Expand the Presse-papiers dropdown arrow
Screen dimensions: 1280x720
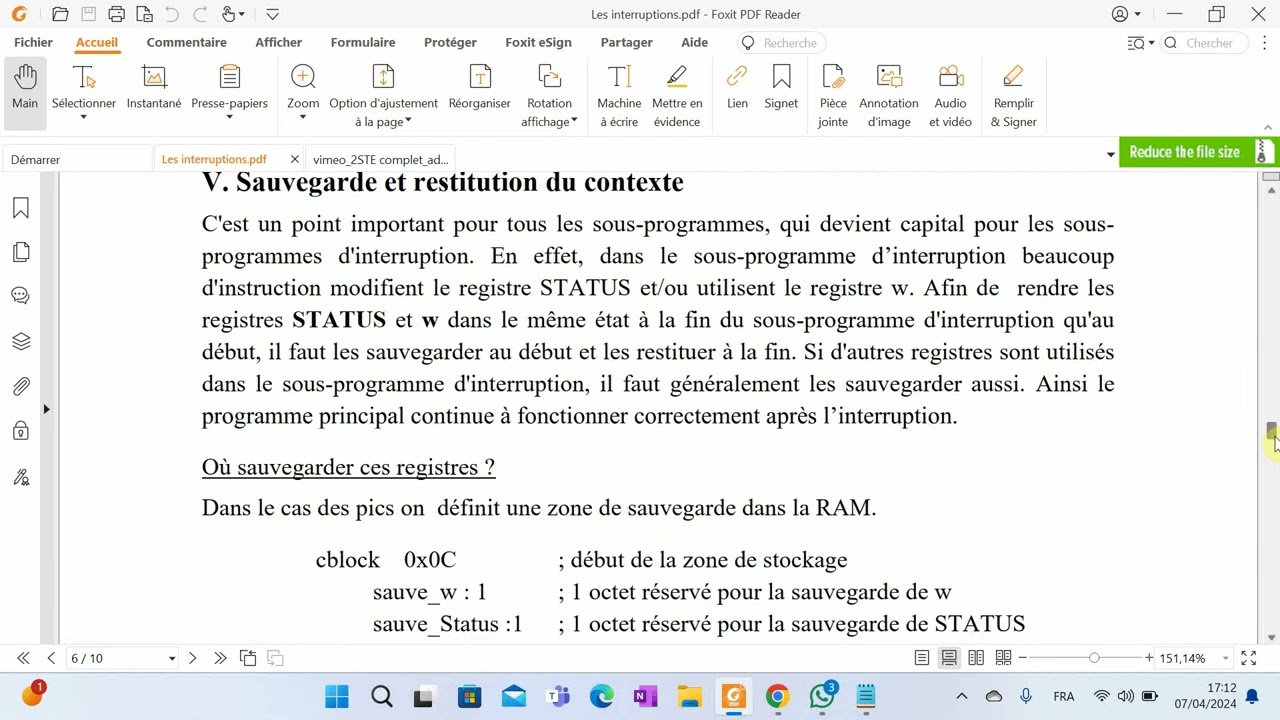[229, 118]
